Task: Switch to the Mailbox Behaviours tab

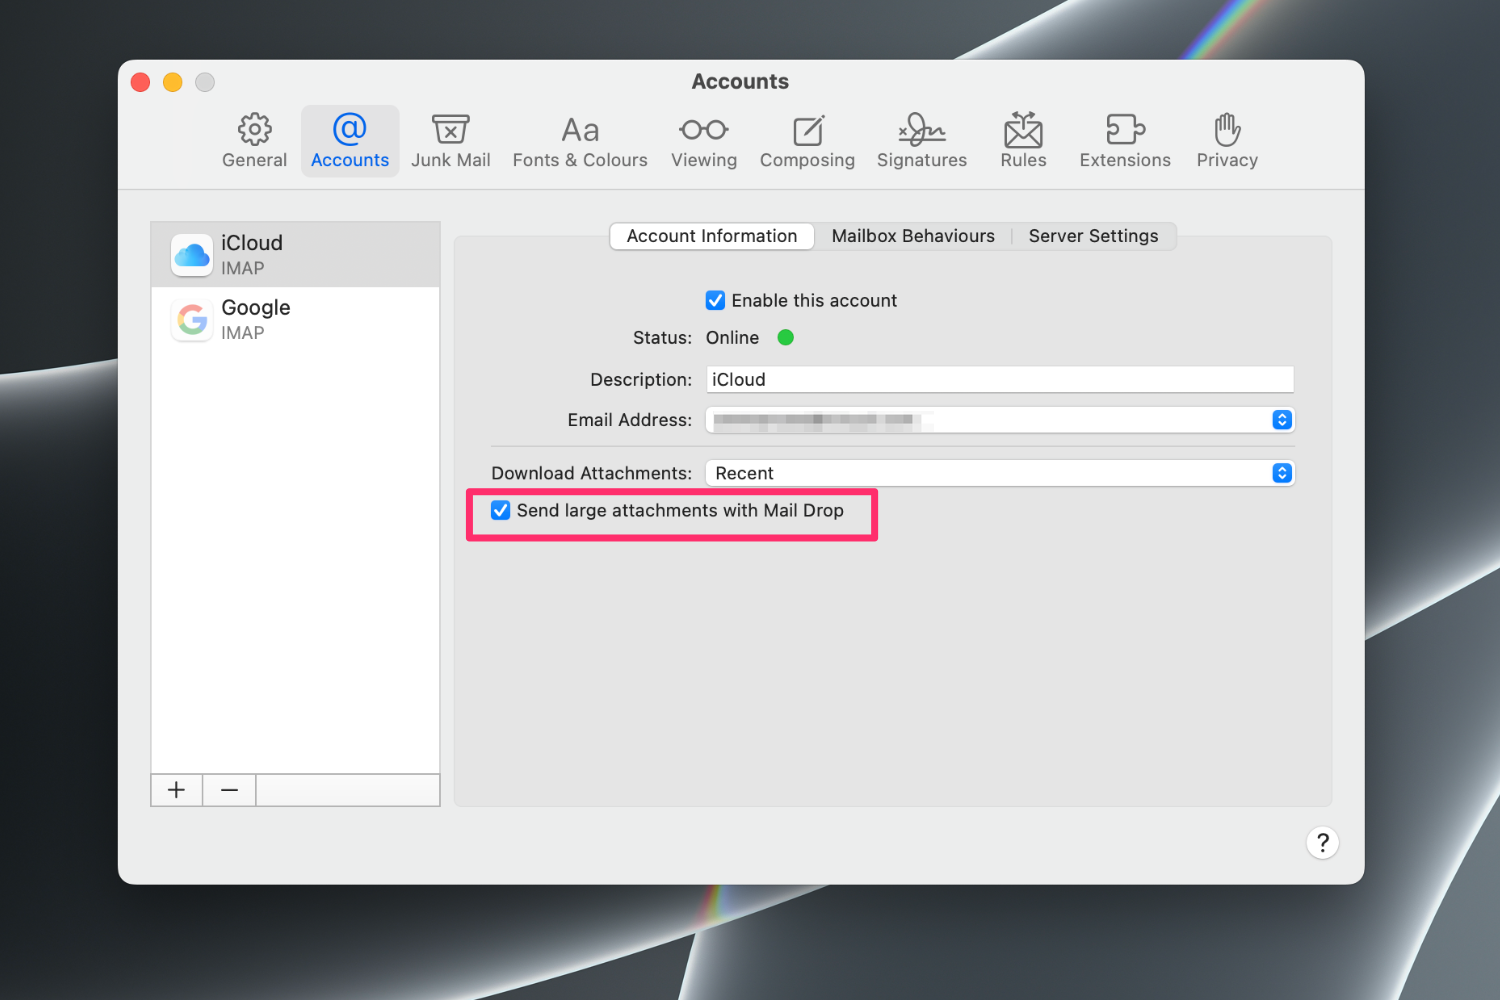Action: [x=913, y=236]
